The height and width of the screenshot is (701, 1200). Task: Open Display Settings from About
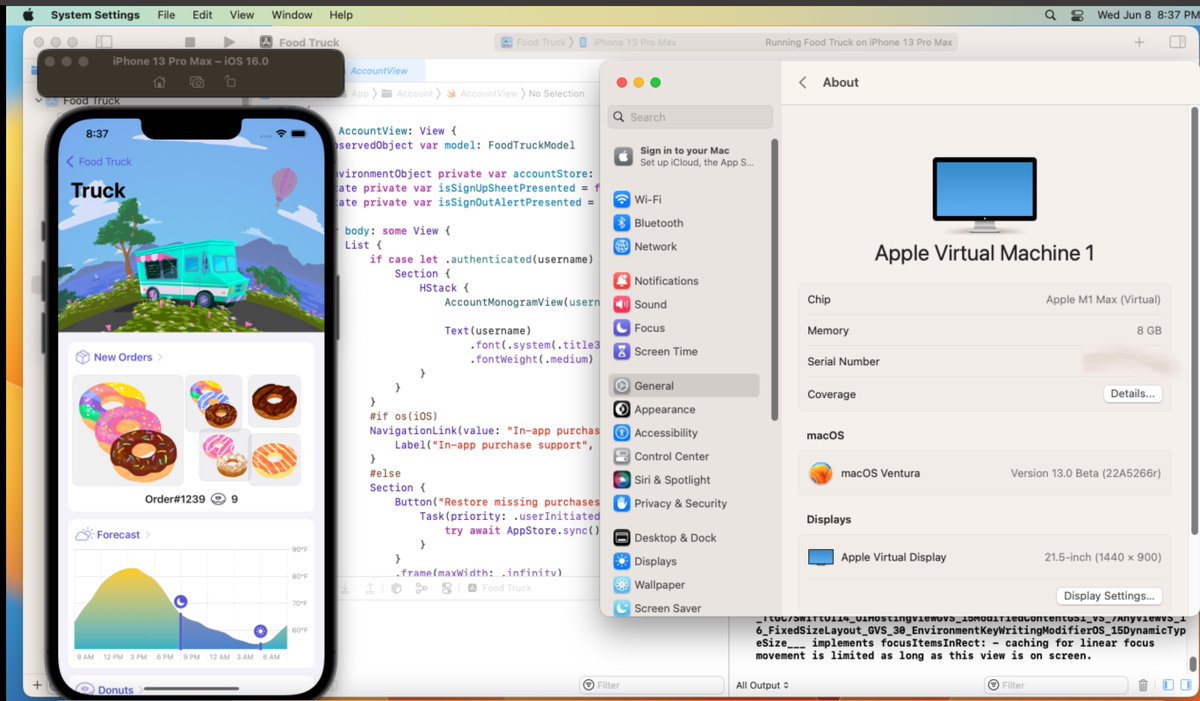pyautogui.click(x=1109, y=596)
